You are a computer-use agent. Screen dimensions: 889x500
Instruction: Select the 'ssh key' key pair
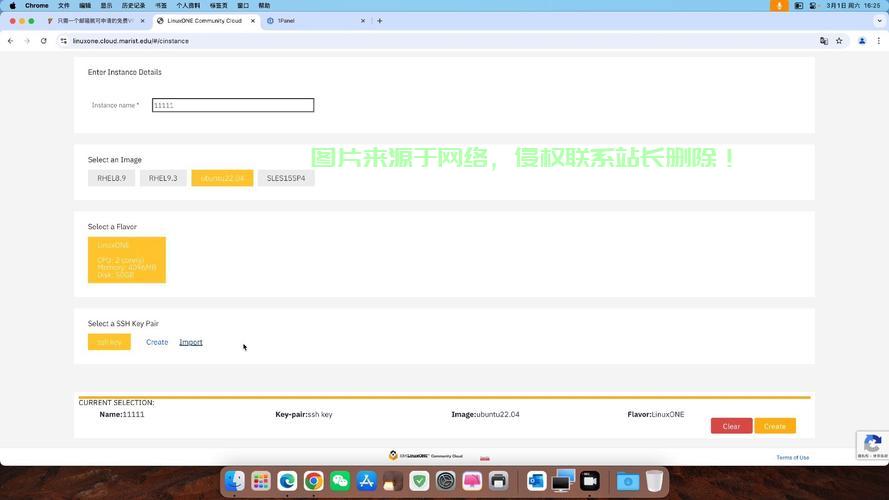coord(109,342)
